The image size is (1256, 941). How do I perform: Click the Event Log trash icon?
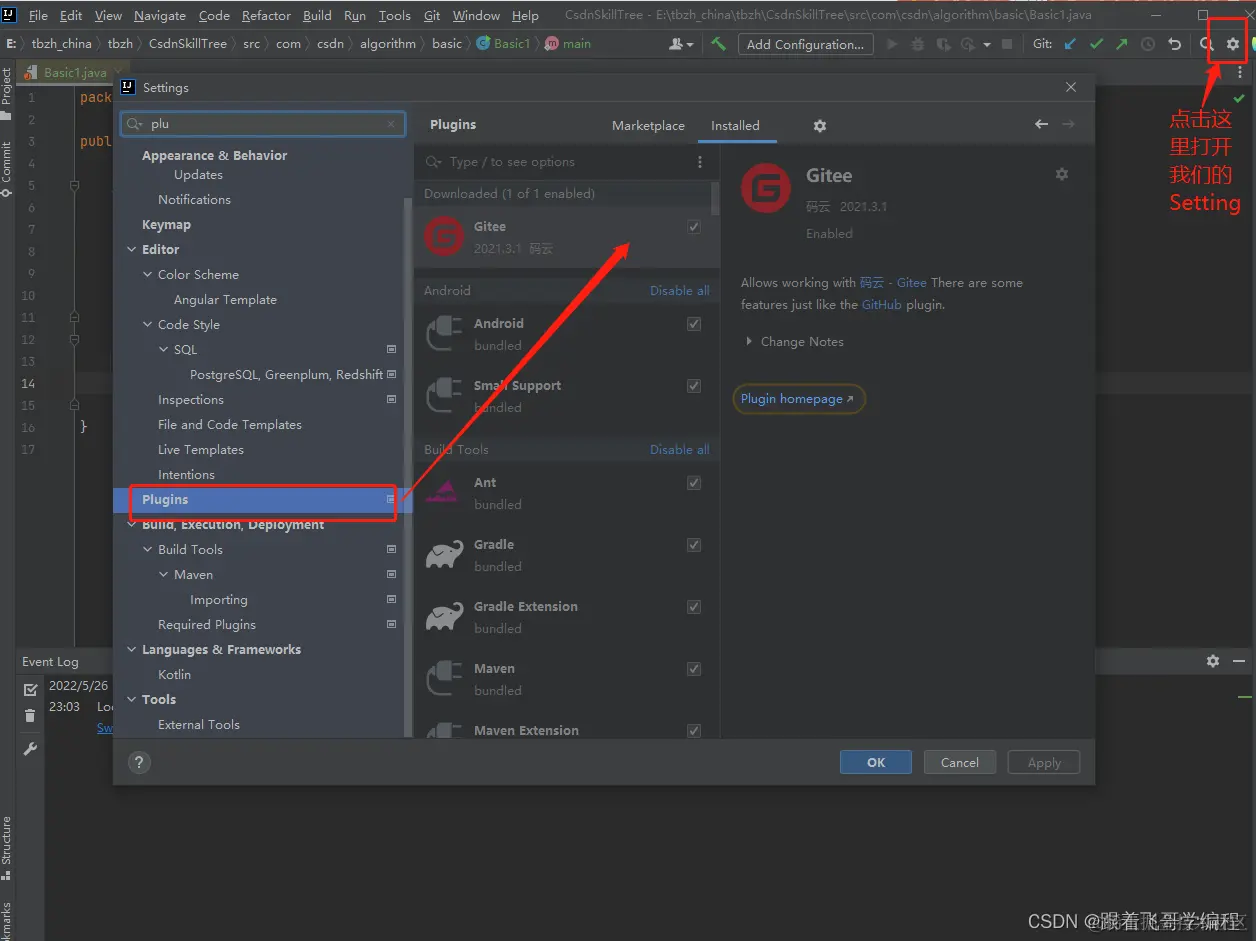pos(30,715)
